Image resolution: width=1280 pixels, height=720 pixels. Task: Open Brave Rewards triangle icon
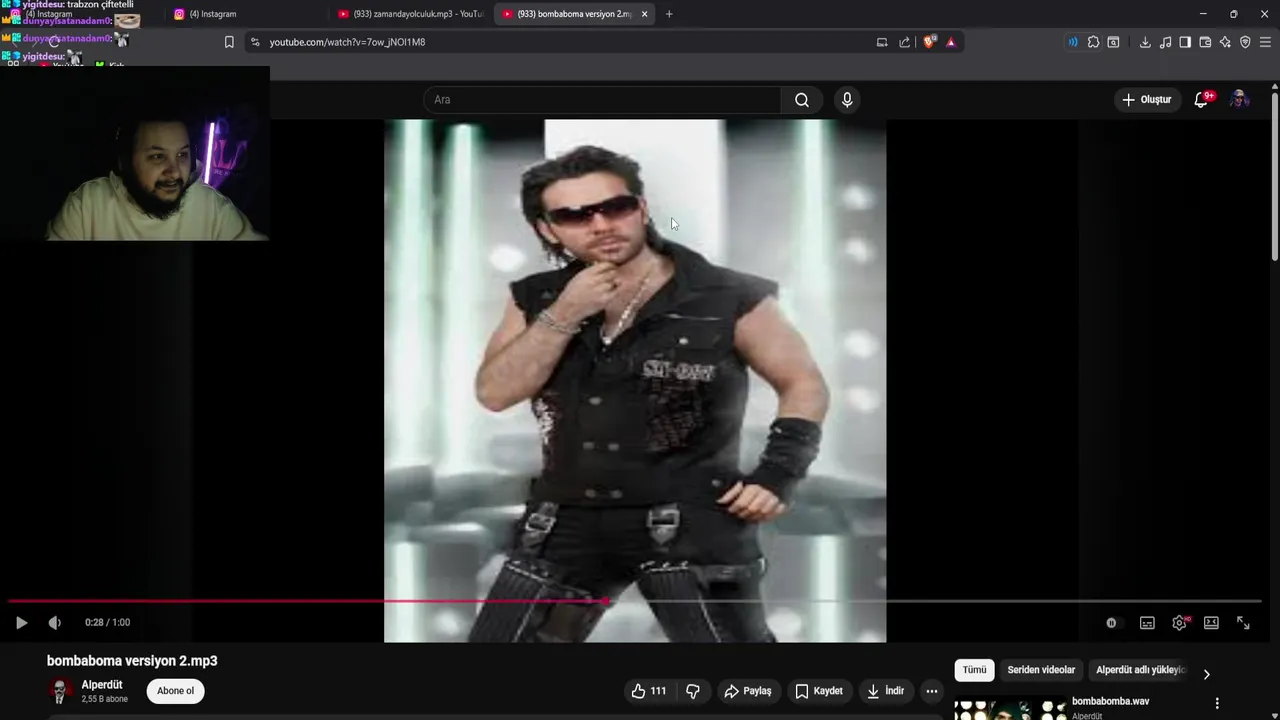tap(950, 42)
